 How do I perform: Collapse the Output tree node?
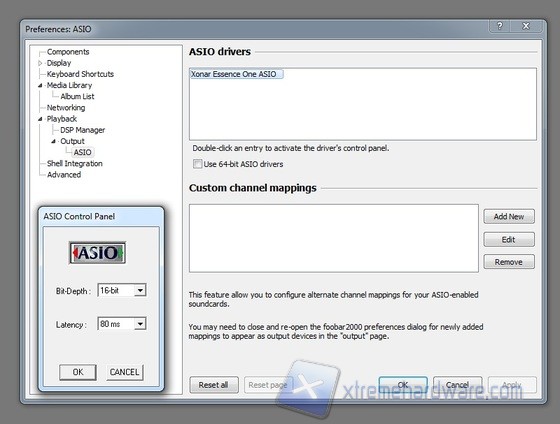(53, 141)
